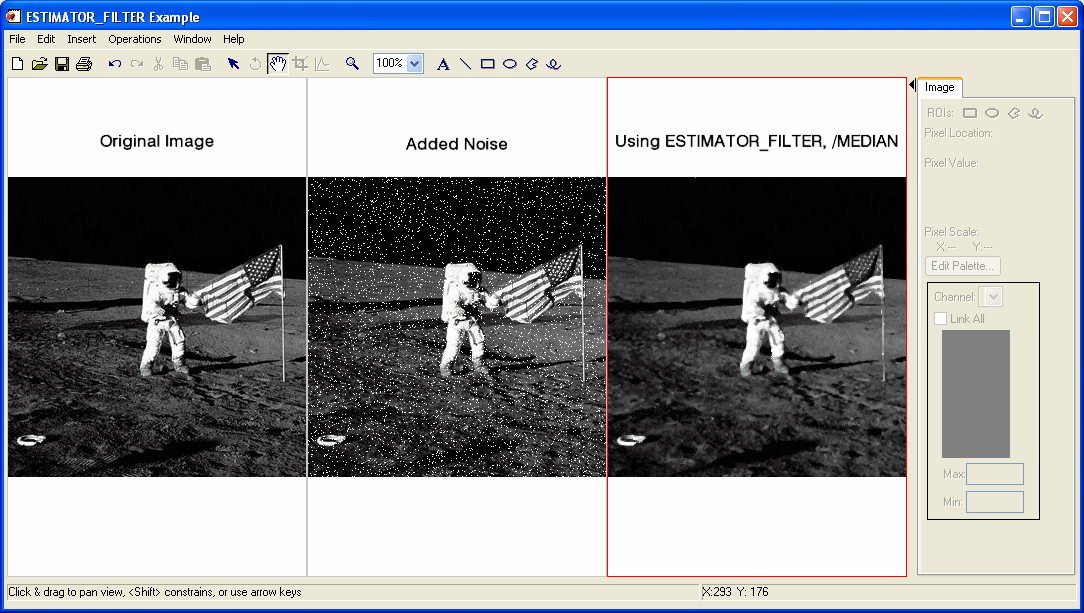The image size is (1084, 613).
Task: Click the Max input field
Action: pyautogui.click(x=995, y=474)
